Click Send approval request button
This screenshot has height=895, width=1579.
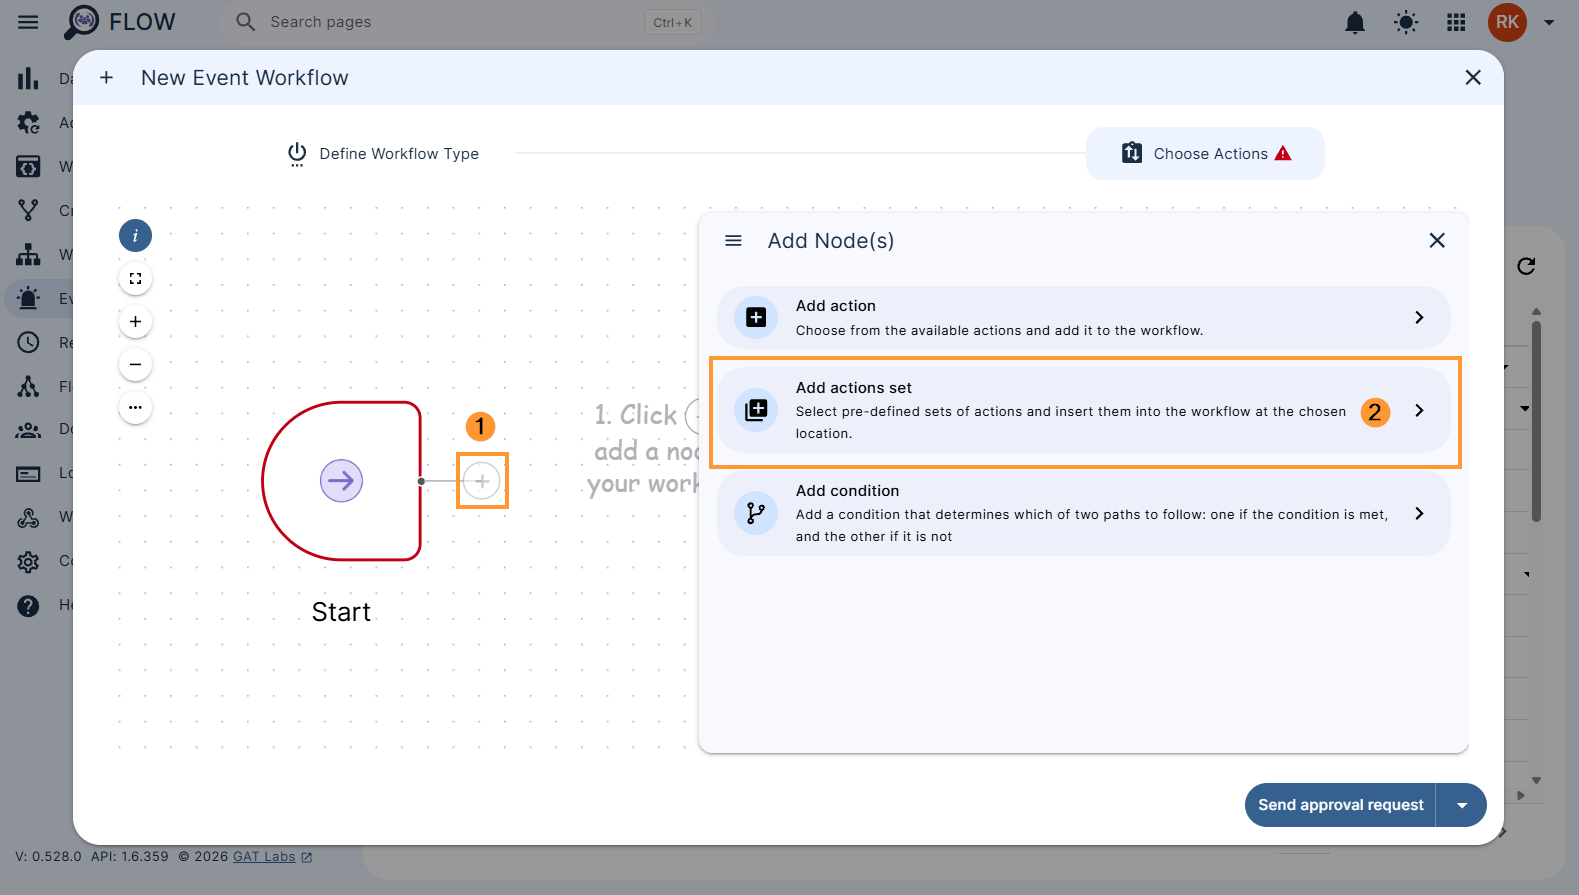point(1340,805)
